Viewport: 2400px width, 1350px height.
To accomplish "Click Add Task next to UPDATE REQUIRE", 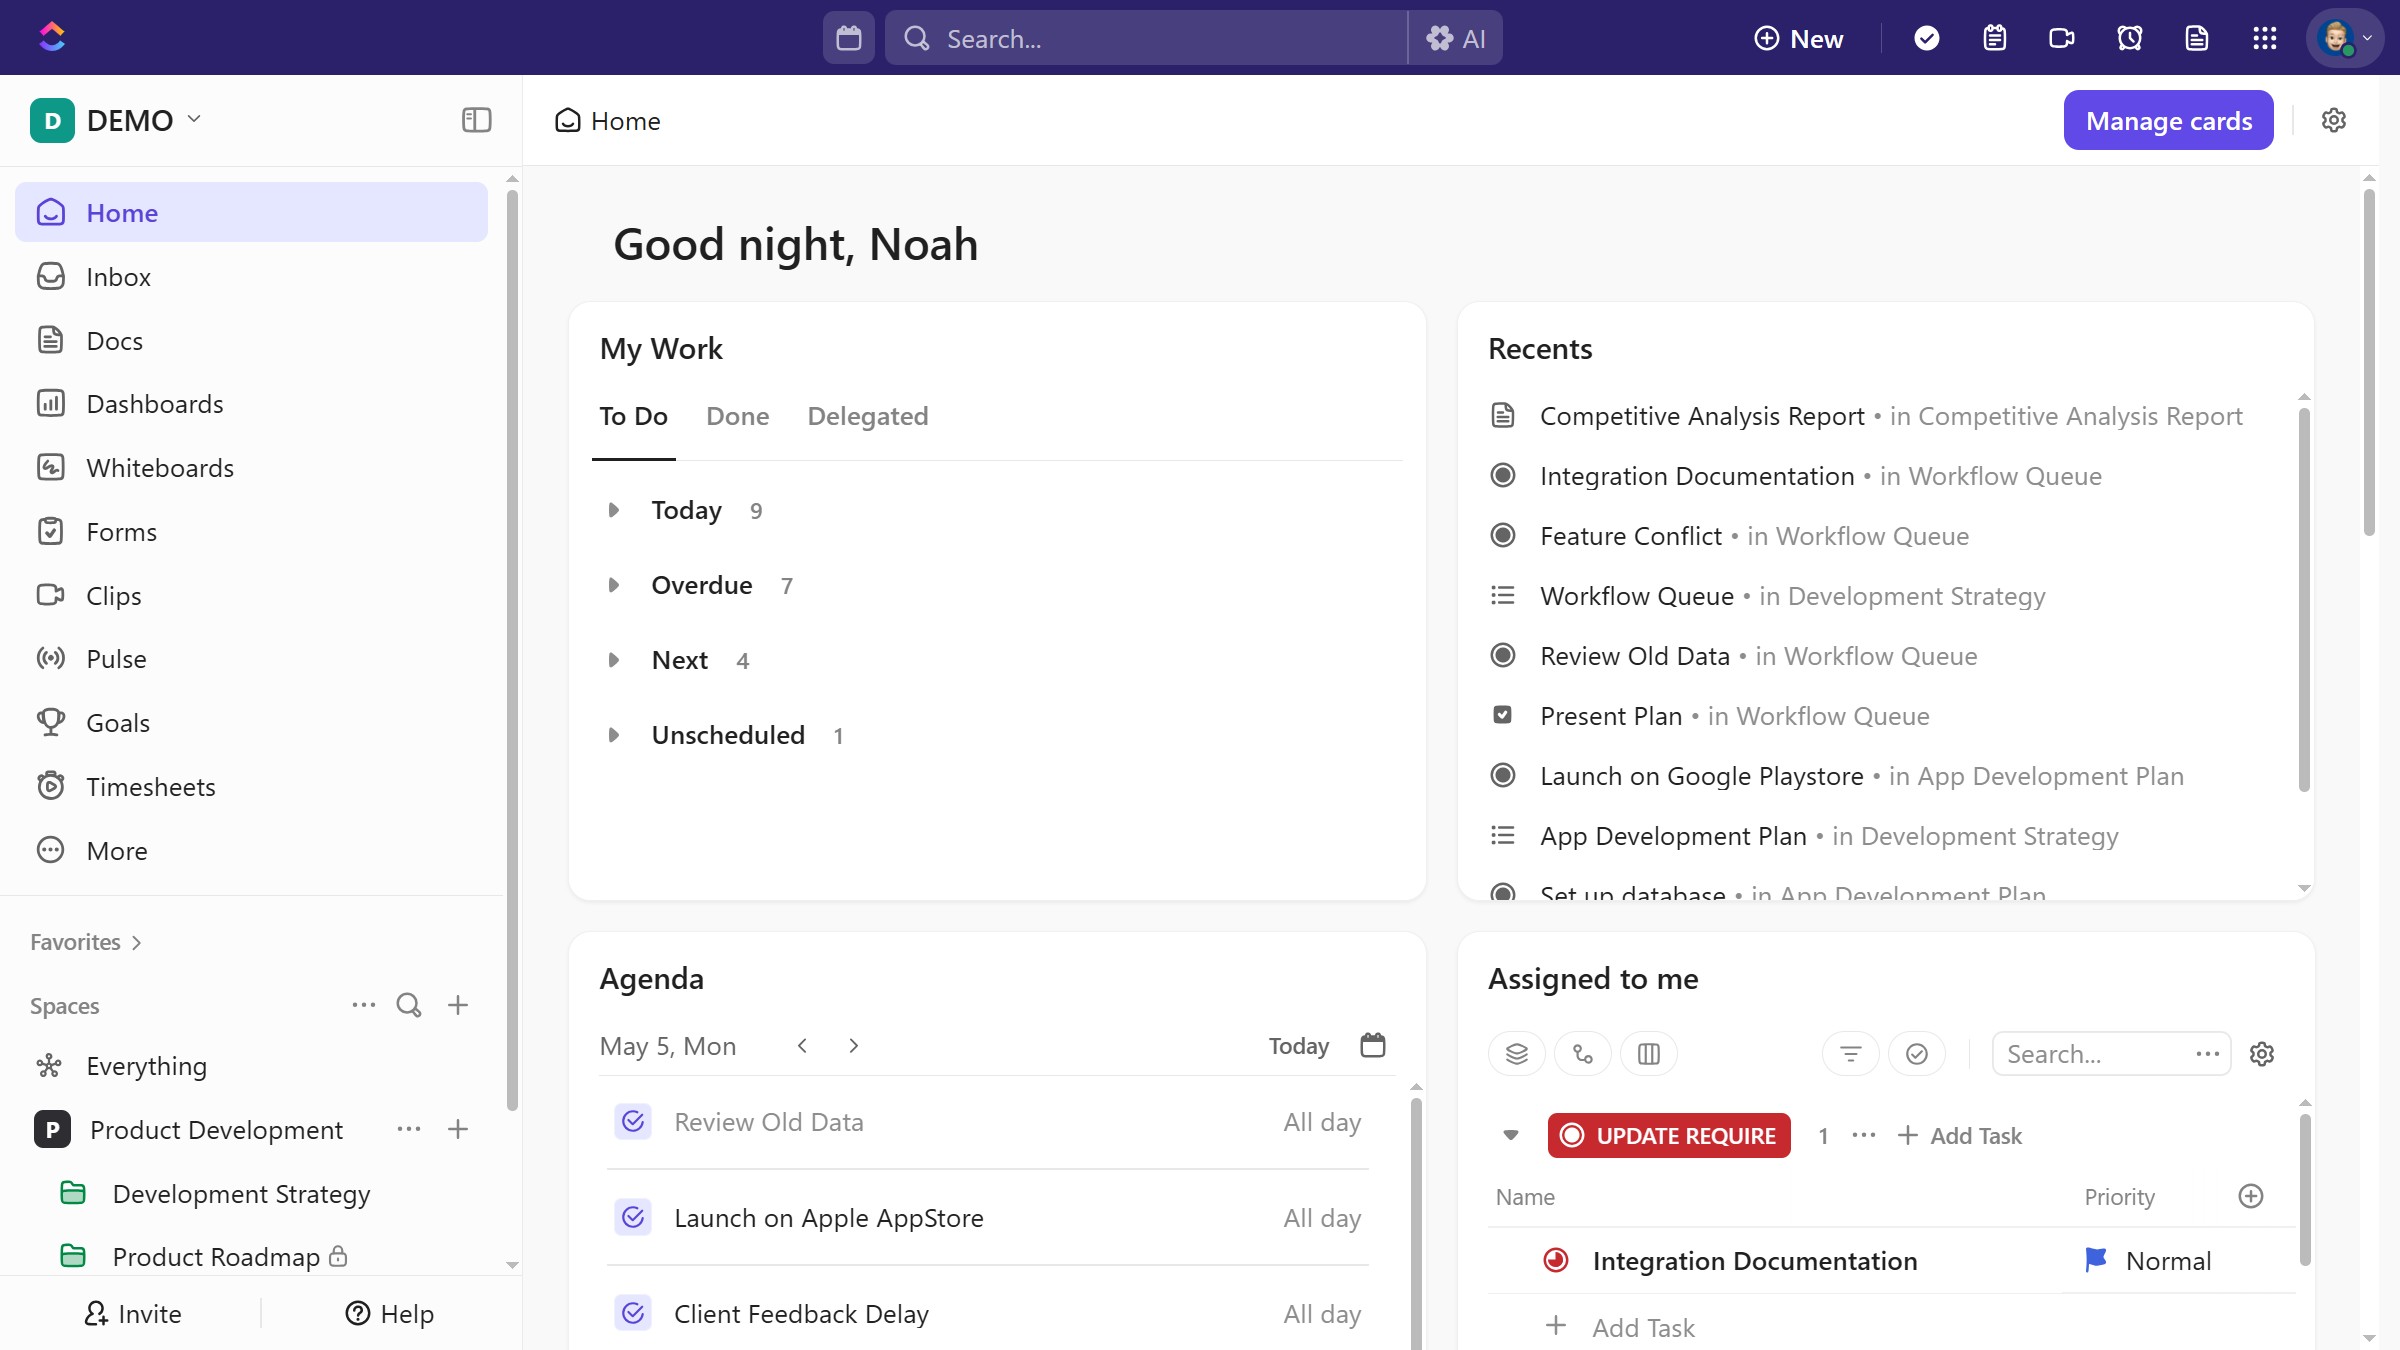I will click(x=1959, y=1135).
